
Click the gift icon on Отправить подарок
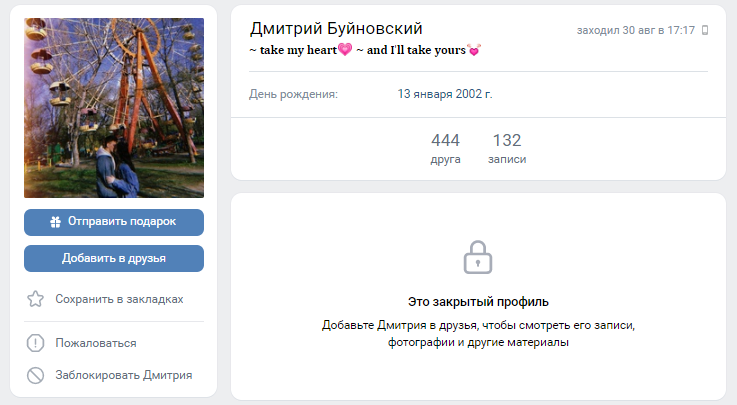(x=55, y=222)
